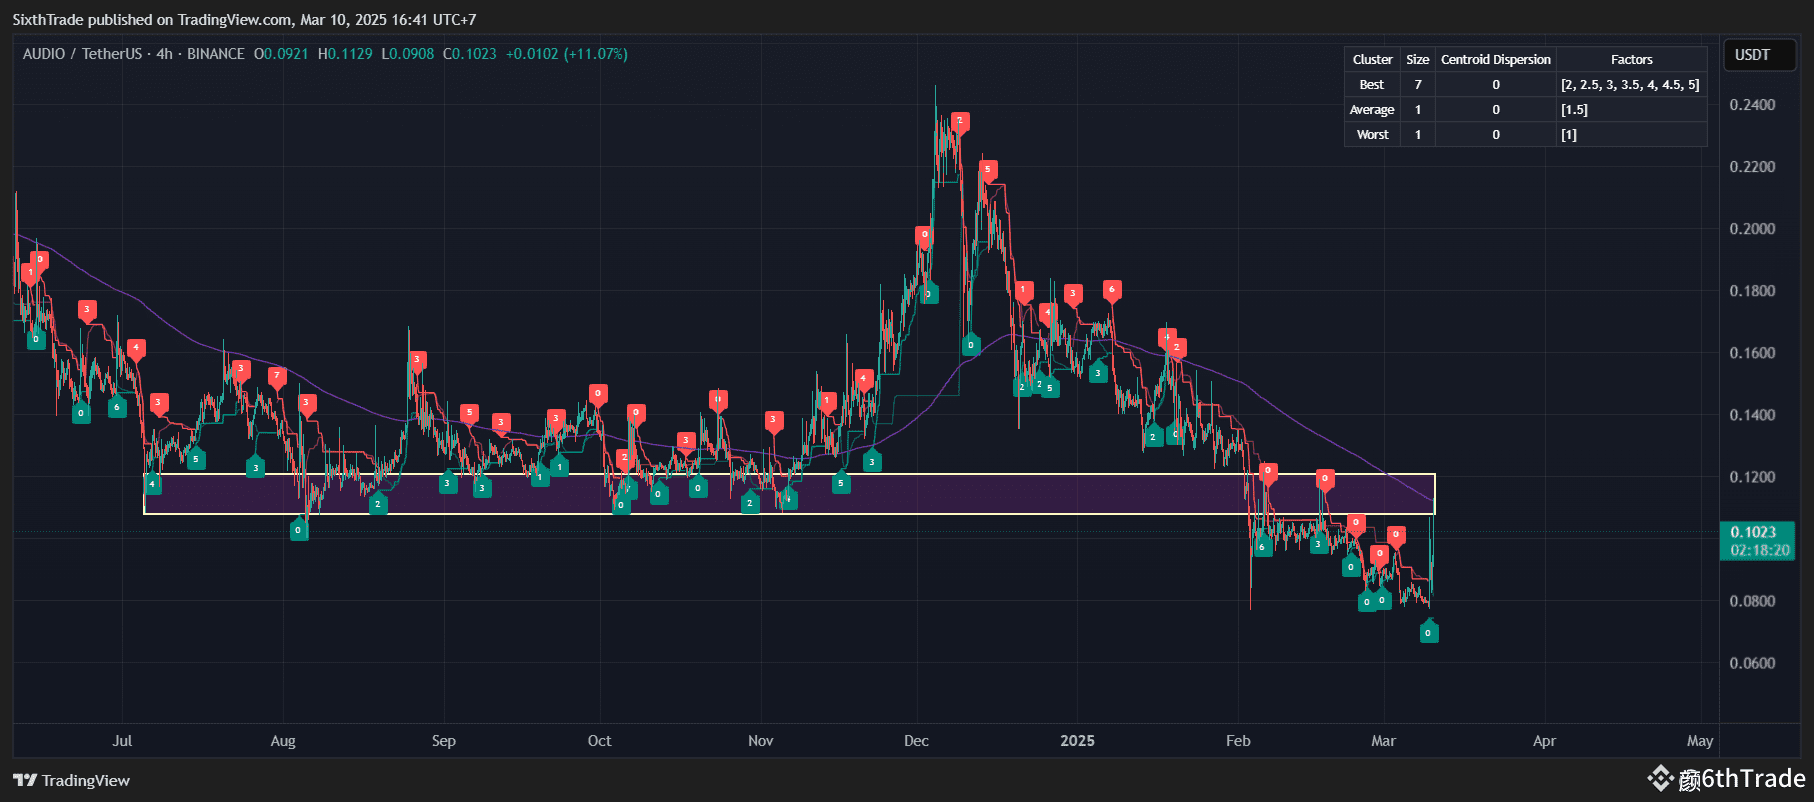Click the open value O0.0921

(281, 54)
